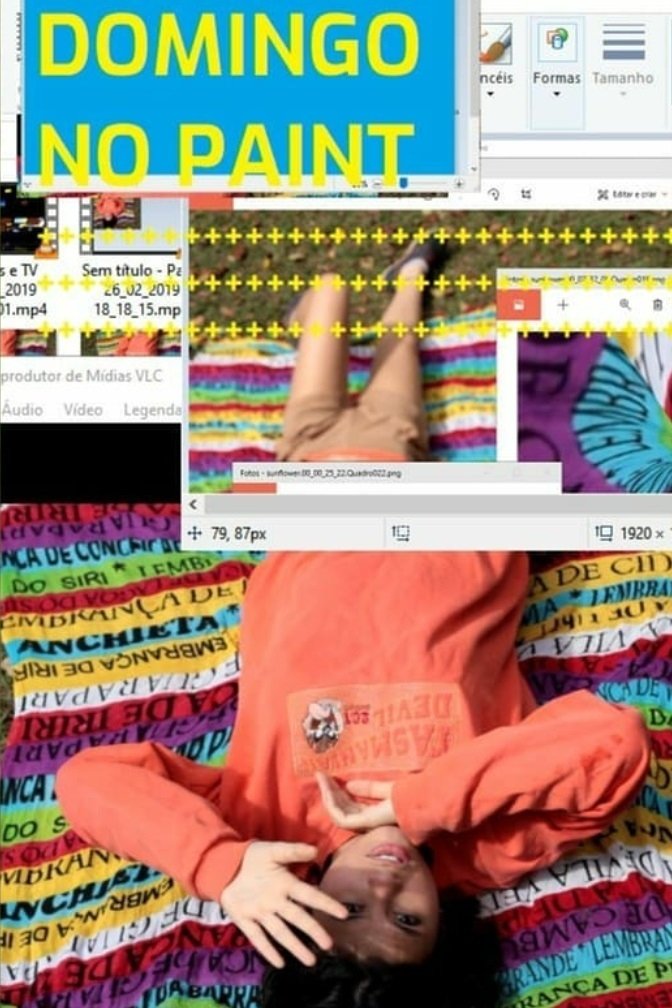The image size is (672, 1008).
Task: Click the Paint zoom slider handle
Action: coord(402,184)
